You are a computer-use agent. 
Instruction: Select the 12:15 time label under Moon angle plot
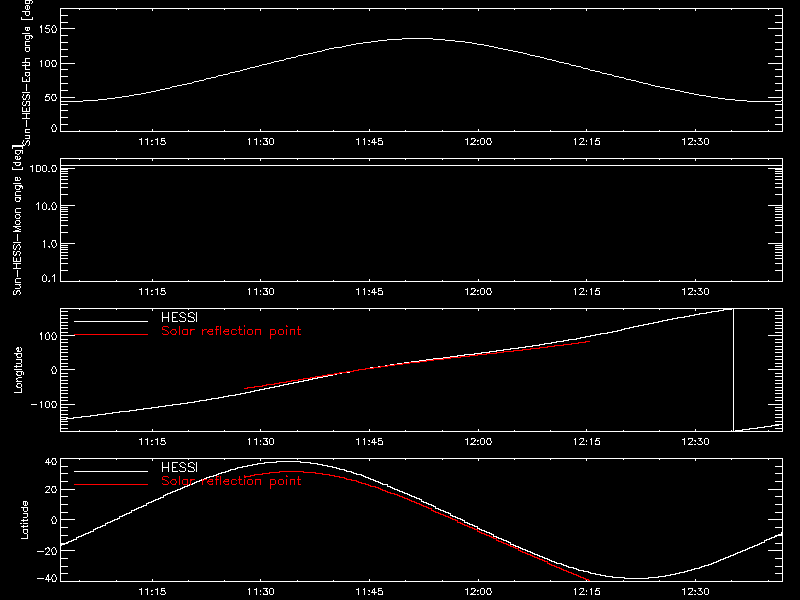587,291
